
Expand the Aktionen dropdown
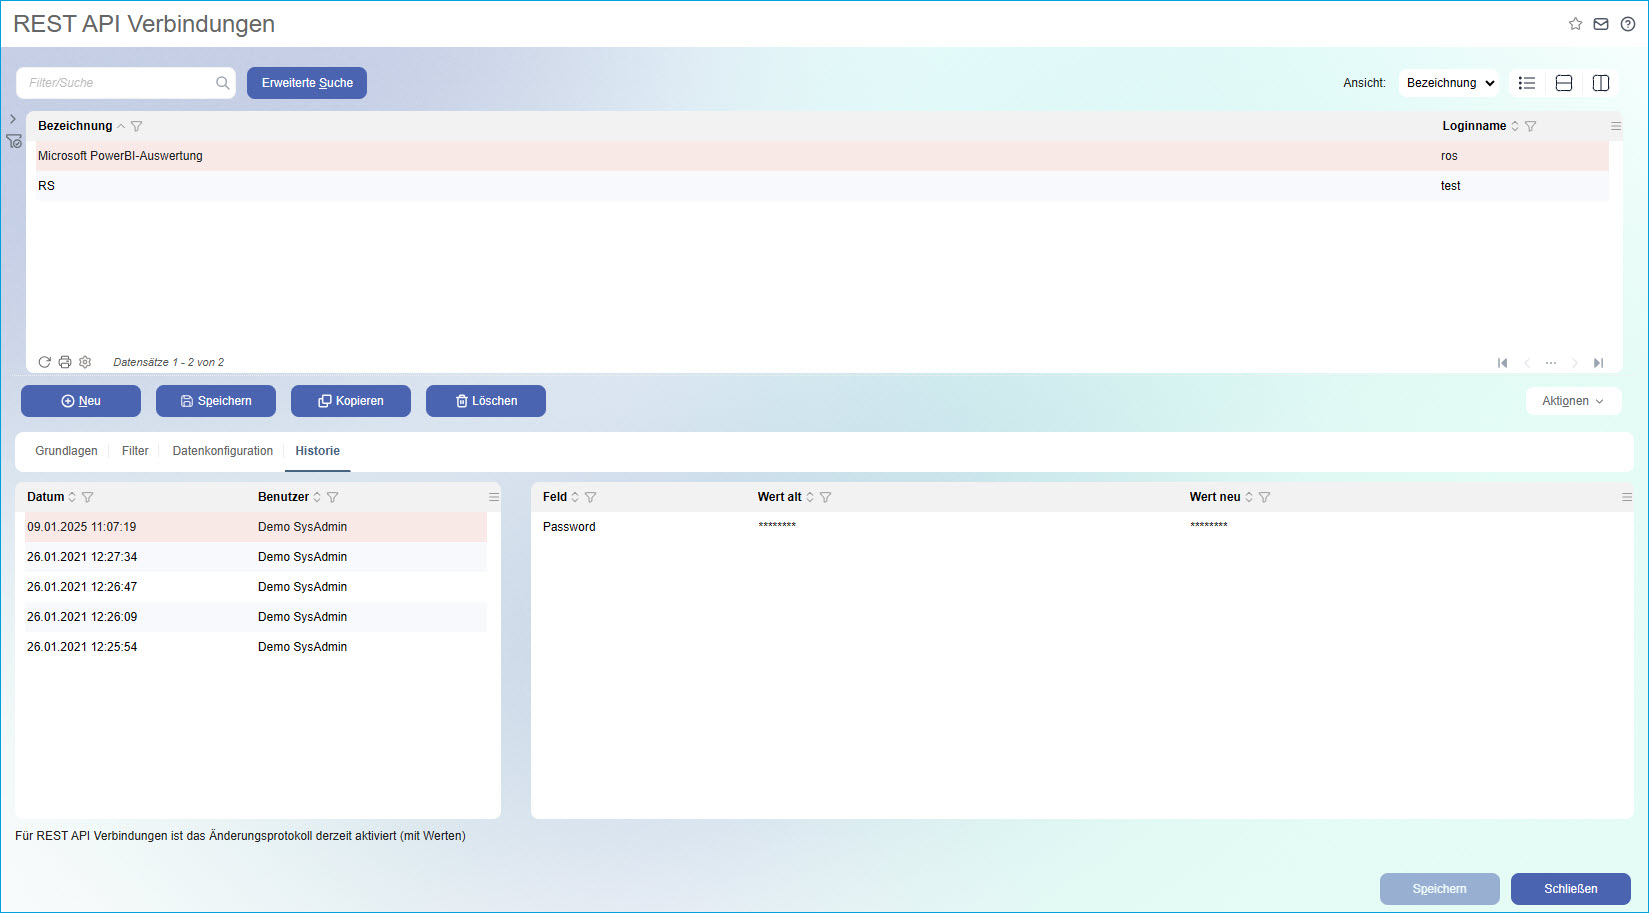[x=1573, y=401]
